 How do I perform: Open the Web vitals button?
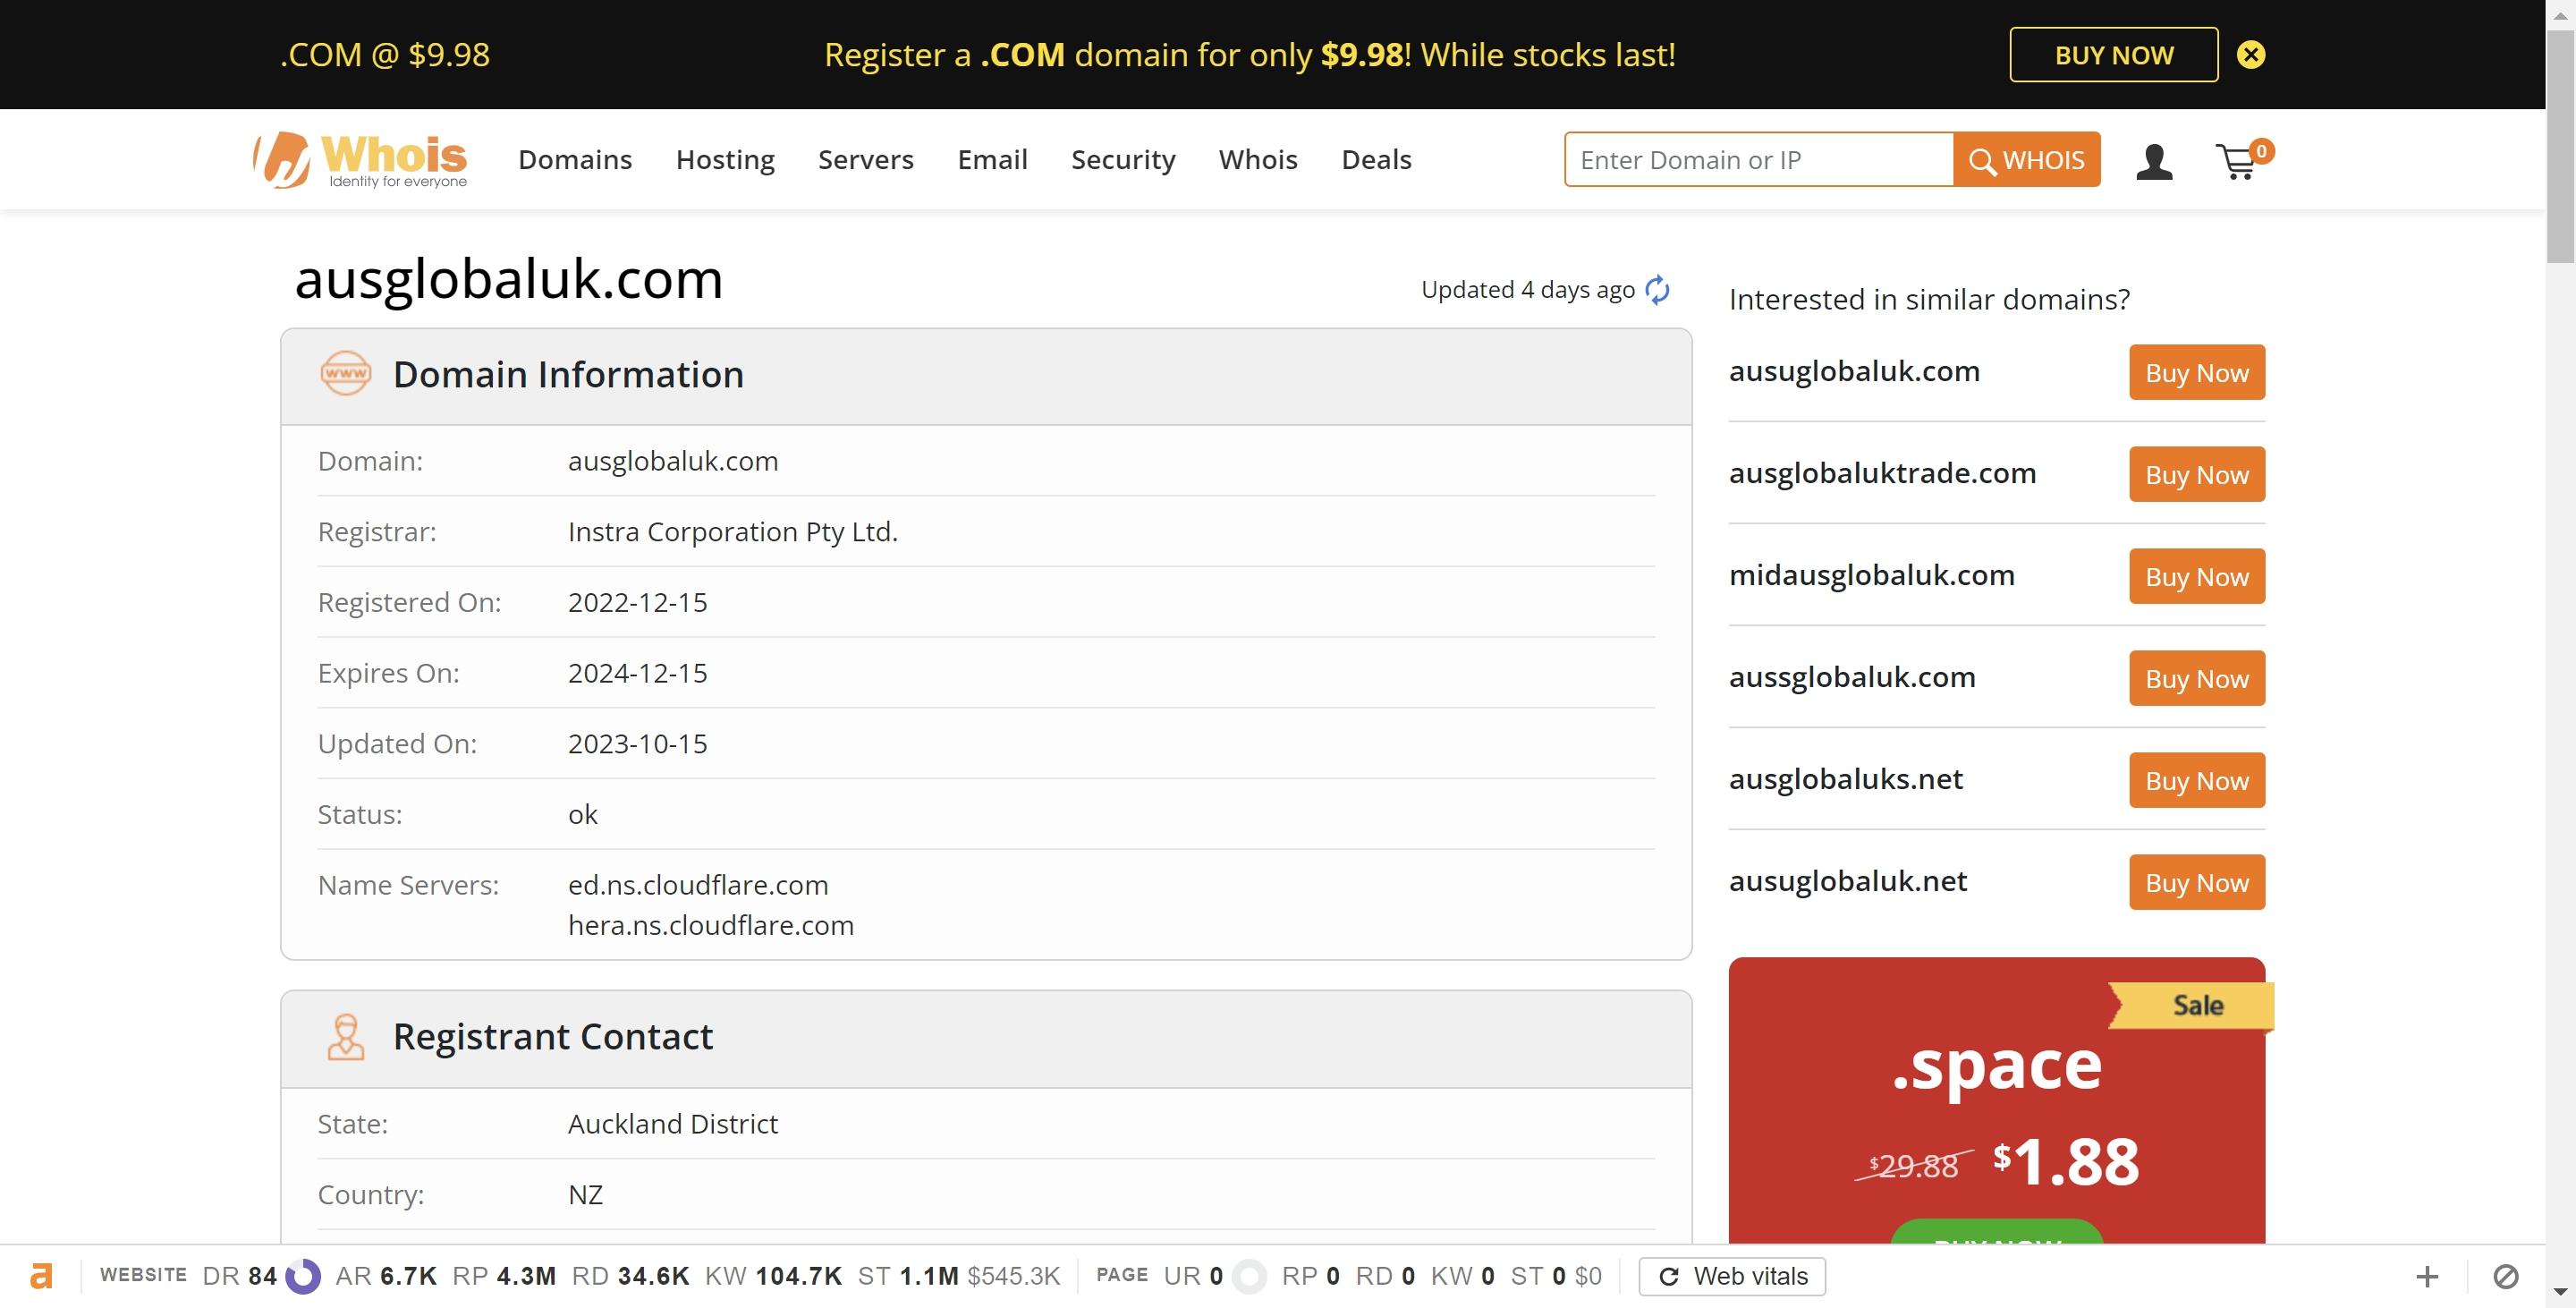pos(1732,1276)
